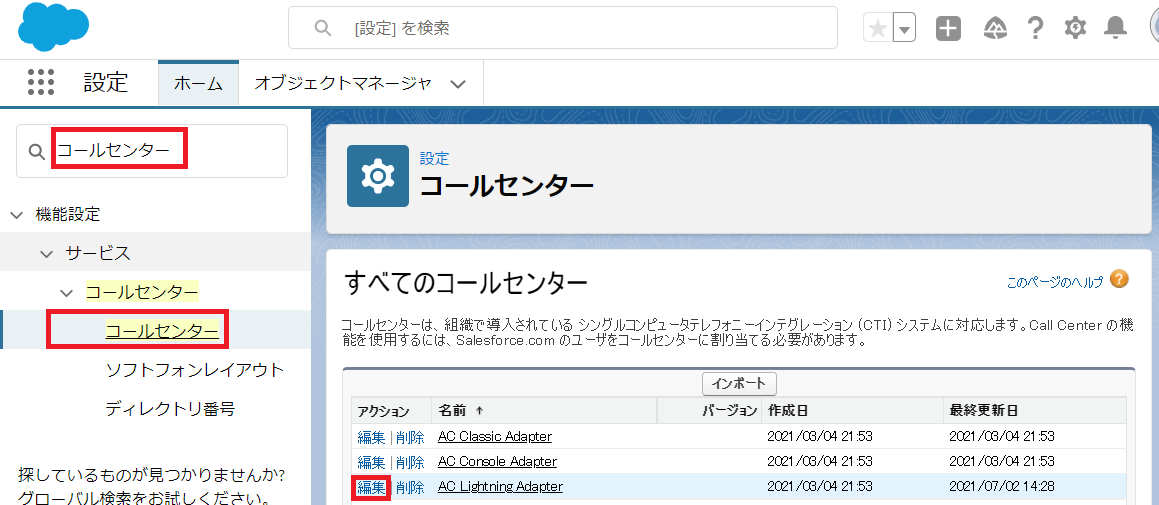Click the アクション column header
The height and width of the screenshot is (505, 1159).
[383, 410]
